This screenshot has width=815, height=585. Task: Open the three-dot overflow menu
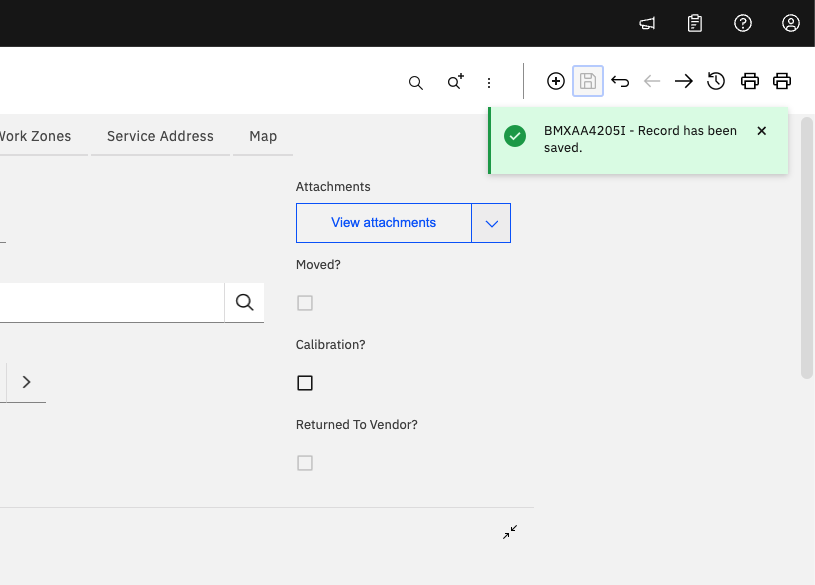489,83
